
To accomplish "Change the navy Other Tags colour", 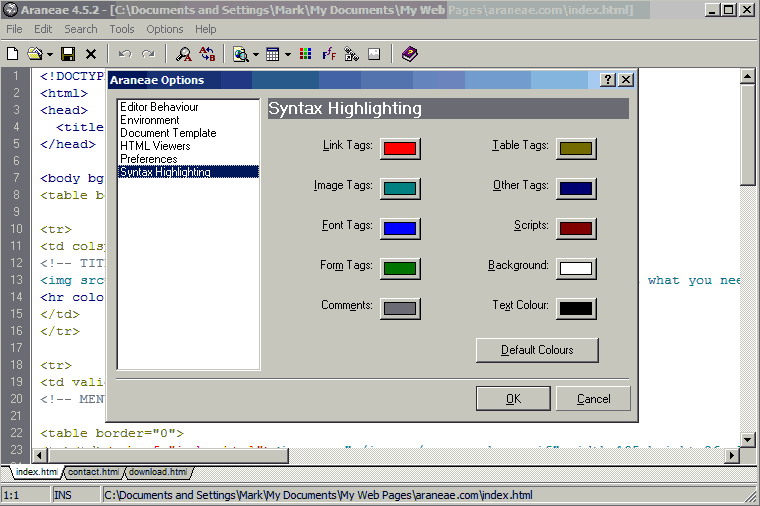I will pos(576,189).
